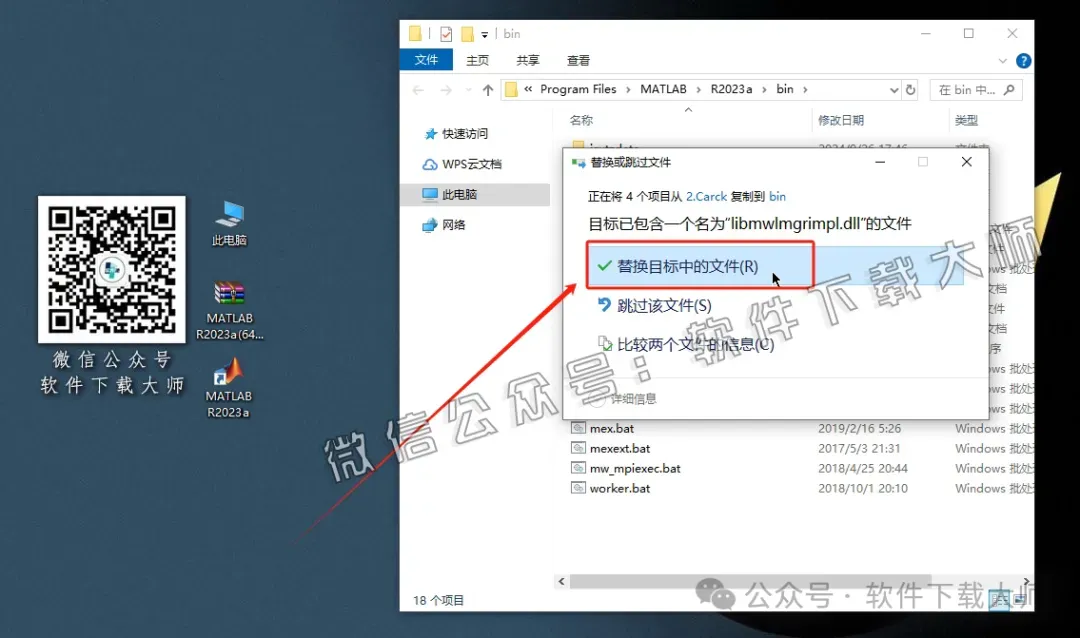Sort by the 类型 column header

click(966, 121)
